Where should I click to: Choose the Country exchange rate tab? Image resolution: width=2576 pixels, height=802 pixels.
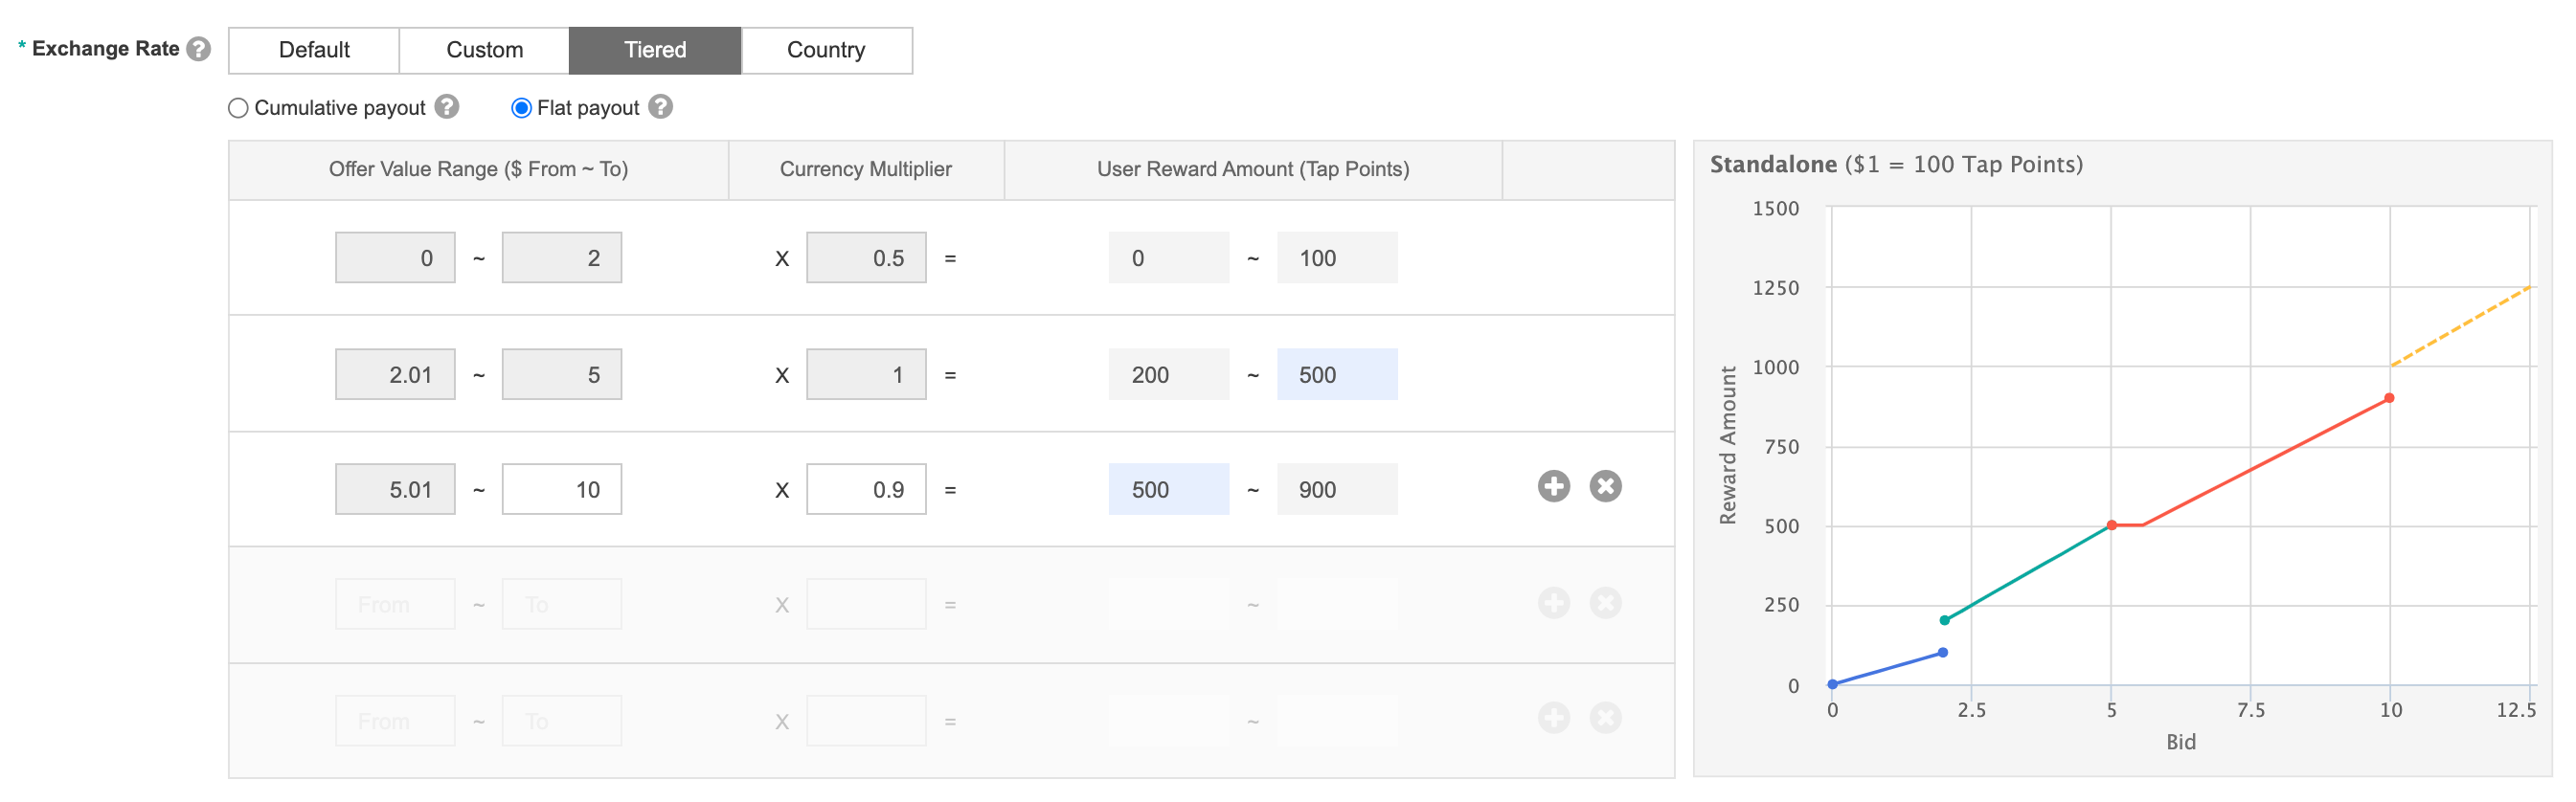coord(826,50)
